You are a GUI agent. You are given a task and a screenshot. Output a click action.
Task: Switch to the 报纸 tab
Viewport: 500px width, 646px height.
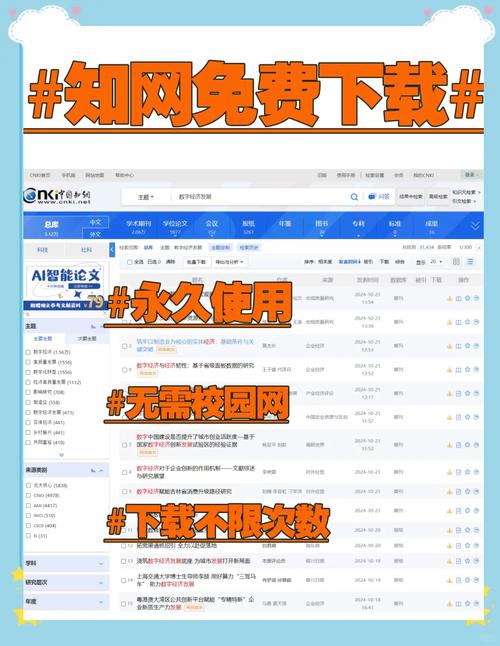[x=248, y=227]
